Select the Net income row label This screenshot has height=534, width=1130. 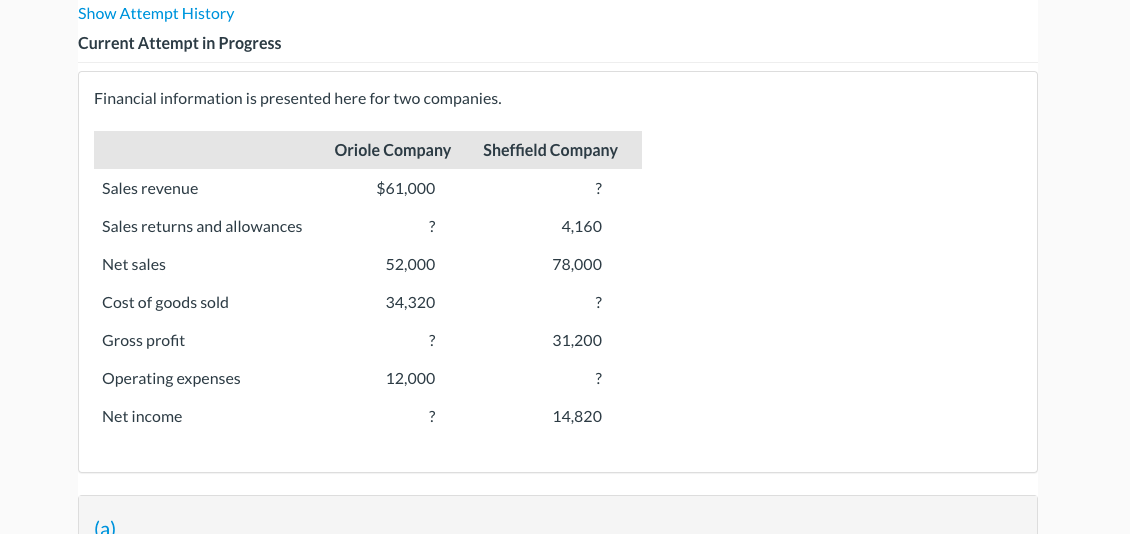coord(142,416)
